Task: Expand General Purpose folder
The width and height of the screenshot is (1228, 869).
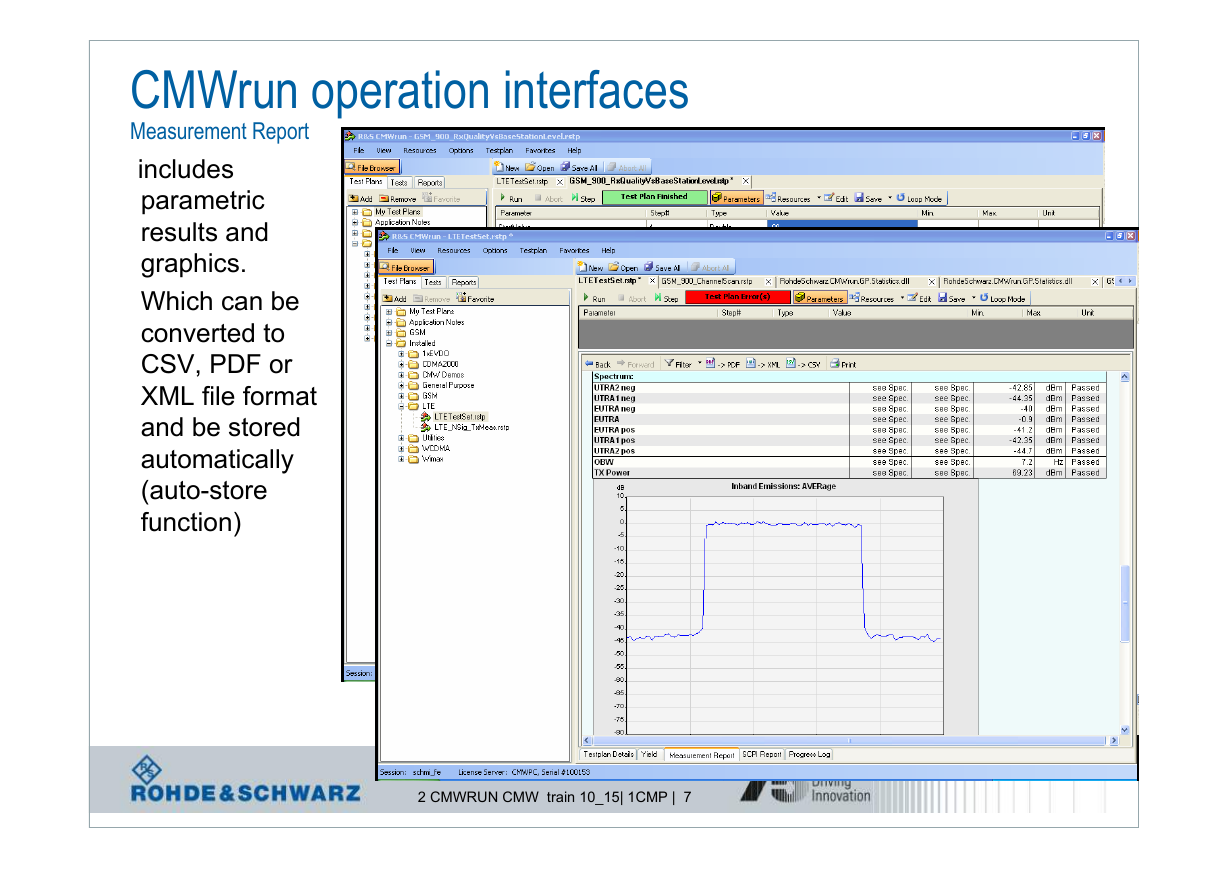Action: pos(401,385)
